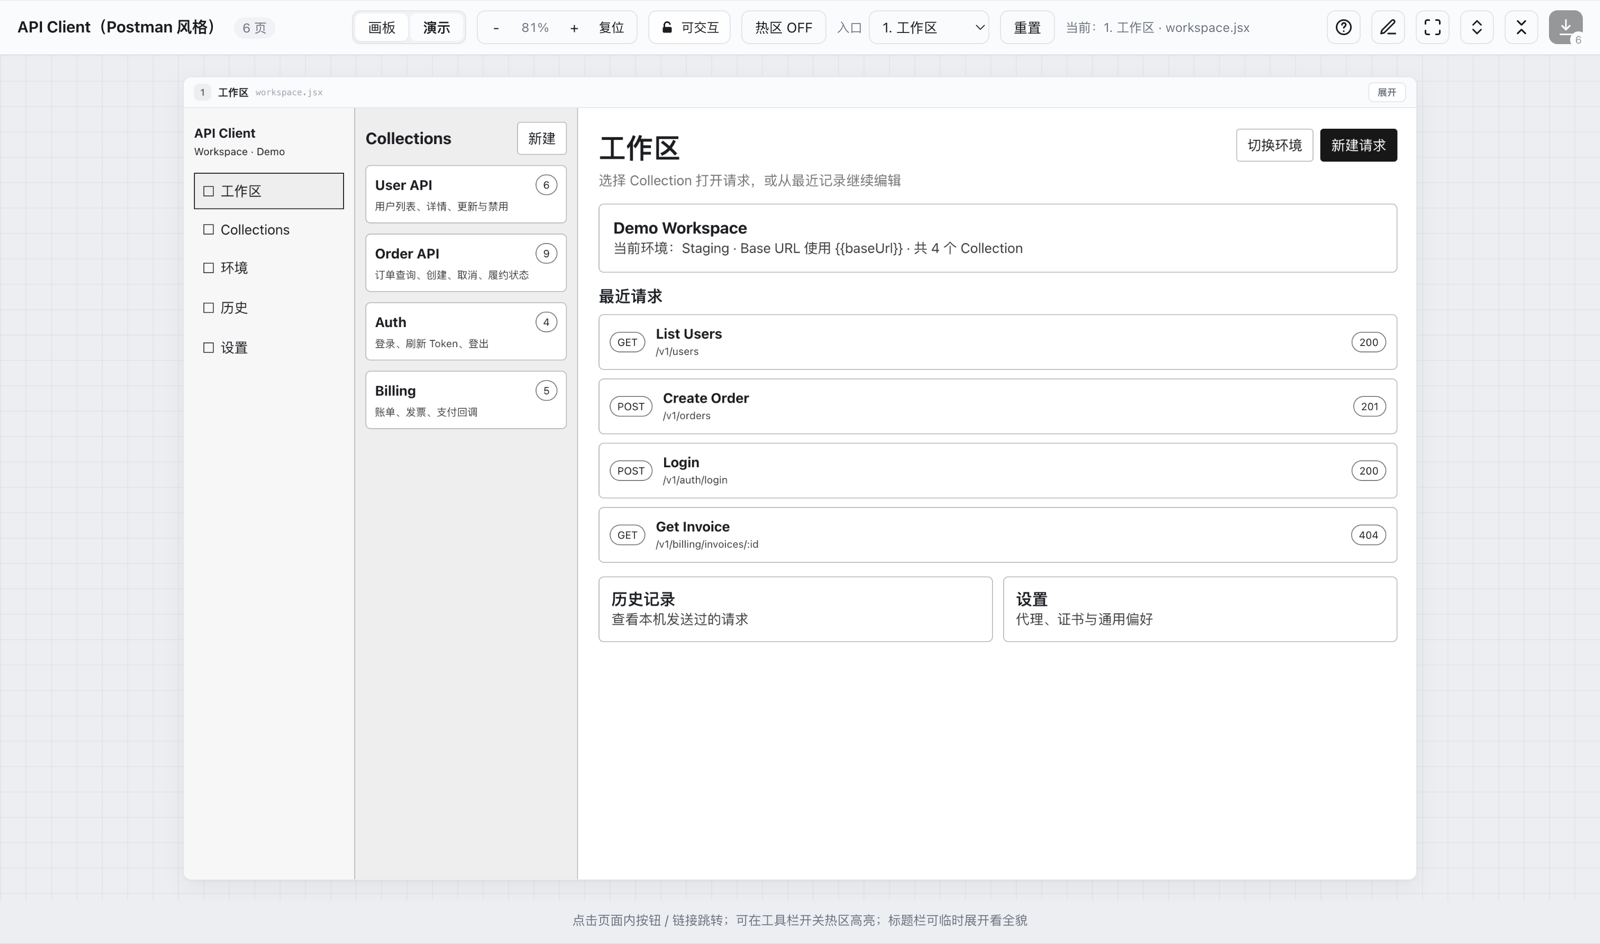1600x944 pixels.
Task: Click the square icon beside Collections nav
Action: click(208, 229)
